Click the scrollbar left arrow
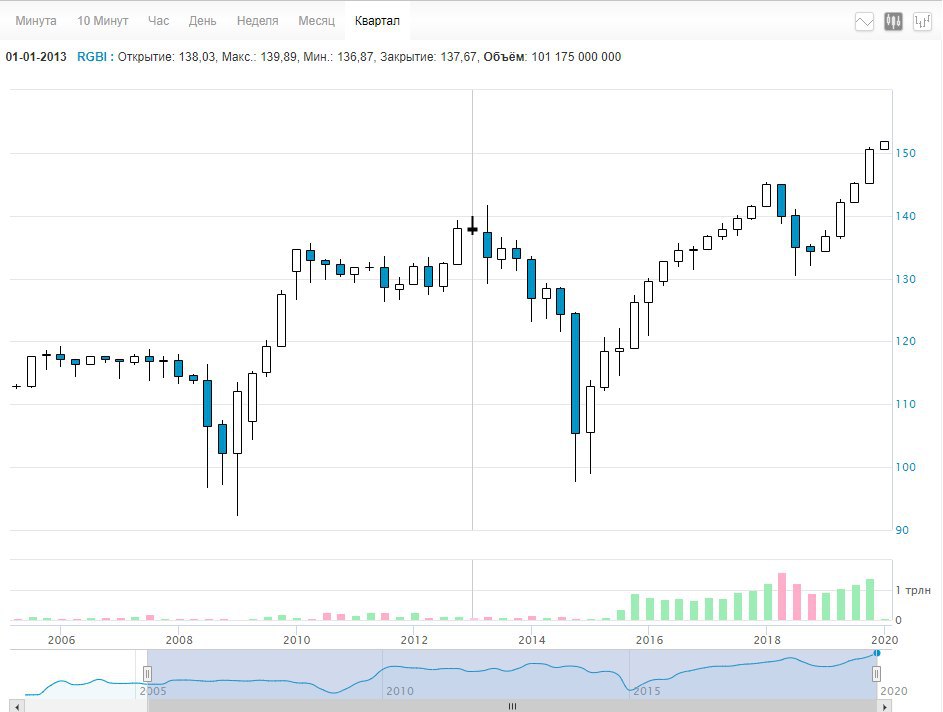 (x=17, y=707)
